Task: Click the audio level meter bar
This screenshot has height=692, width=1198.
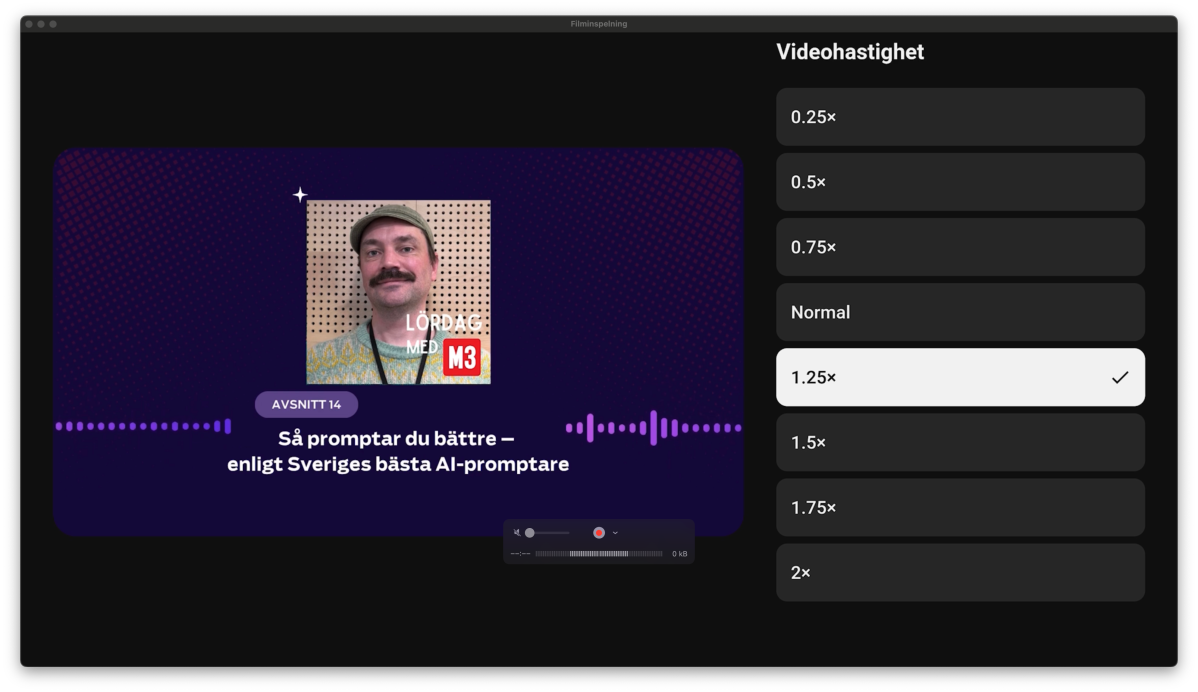Action: (x=598, y=553)
